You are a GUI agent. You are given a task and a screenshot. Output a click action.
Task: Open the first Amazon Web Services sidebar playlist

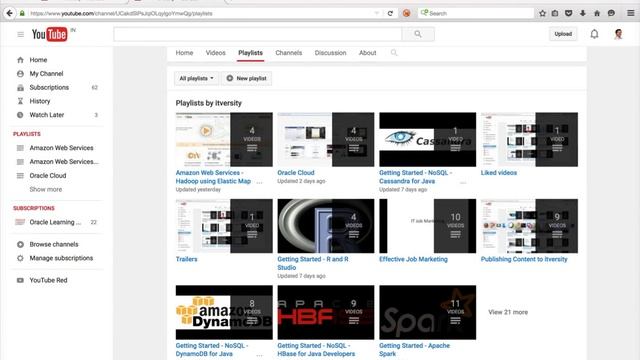[x=61, y=148]
